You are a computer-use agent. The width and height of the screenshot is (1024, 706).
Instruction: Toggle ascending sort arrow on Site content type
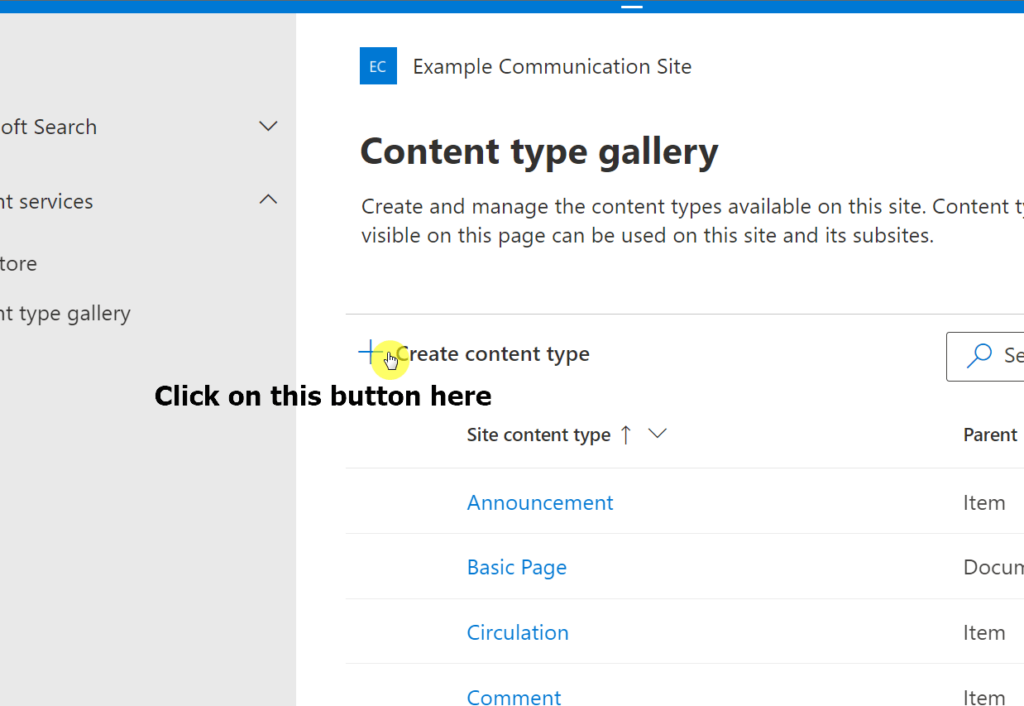pos(626,434)
